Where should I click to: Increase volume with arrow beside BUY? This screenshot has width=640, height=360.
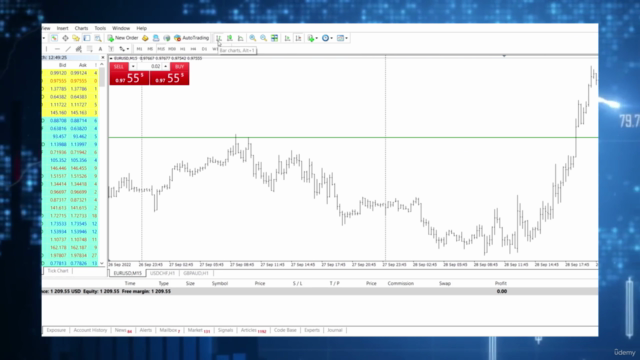coord(165,67)
